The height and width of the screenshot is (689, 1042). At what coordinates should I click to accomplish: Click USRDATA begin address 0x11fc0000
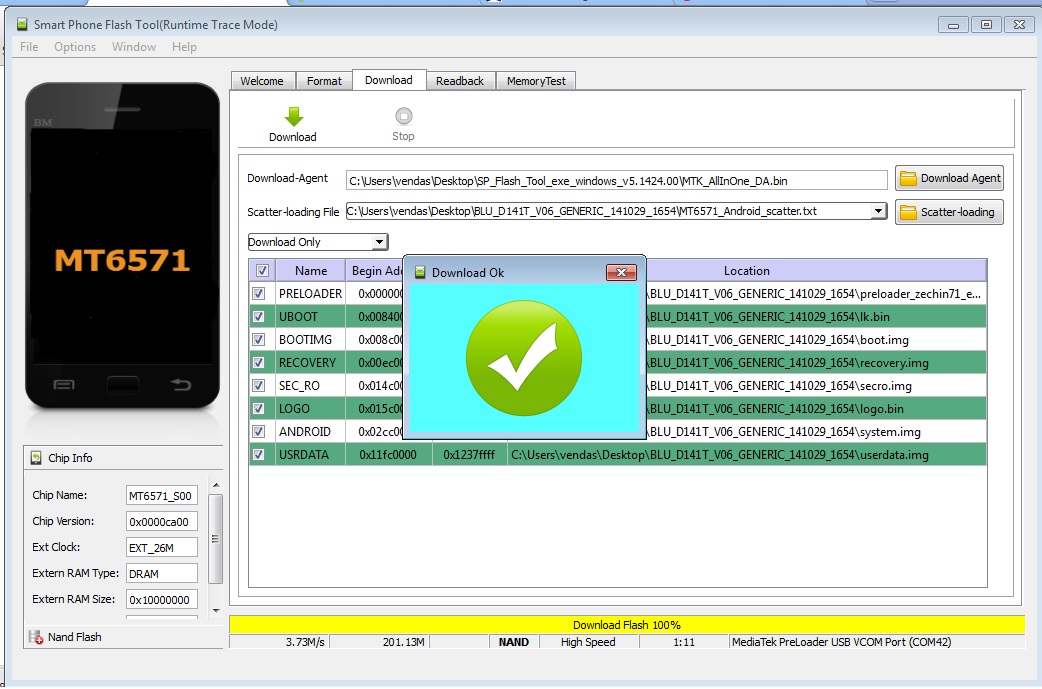389,454
